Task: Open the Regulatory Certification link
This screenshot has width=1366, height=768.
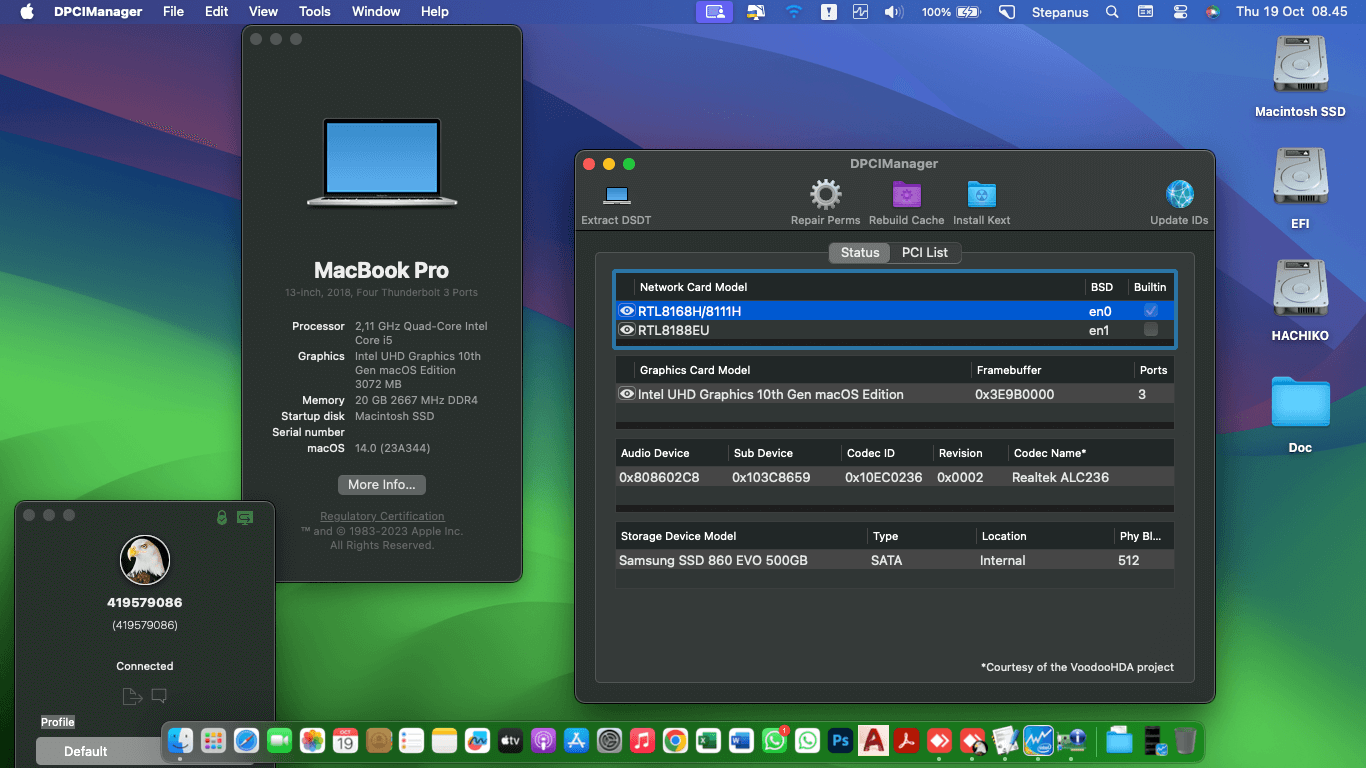Action: (x=382, y=516)
